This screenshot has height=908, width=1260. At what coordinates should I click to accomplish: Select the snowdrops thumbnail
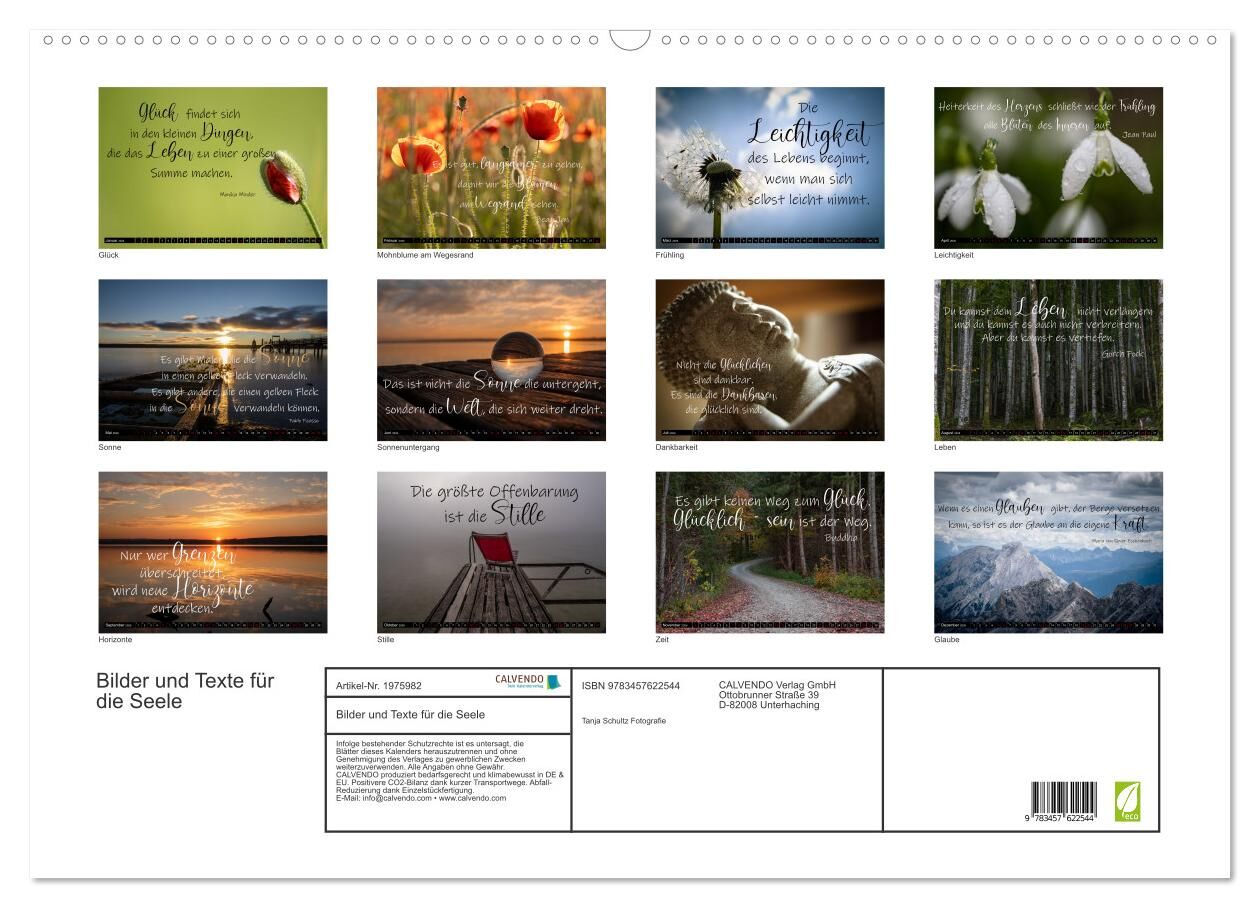tap(1048, 167)
